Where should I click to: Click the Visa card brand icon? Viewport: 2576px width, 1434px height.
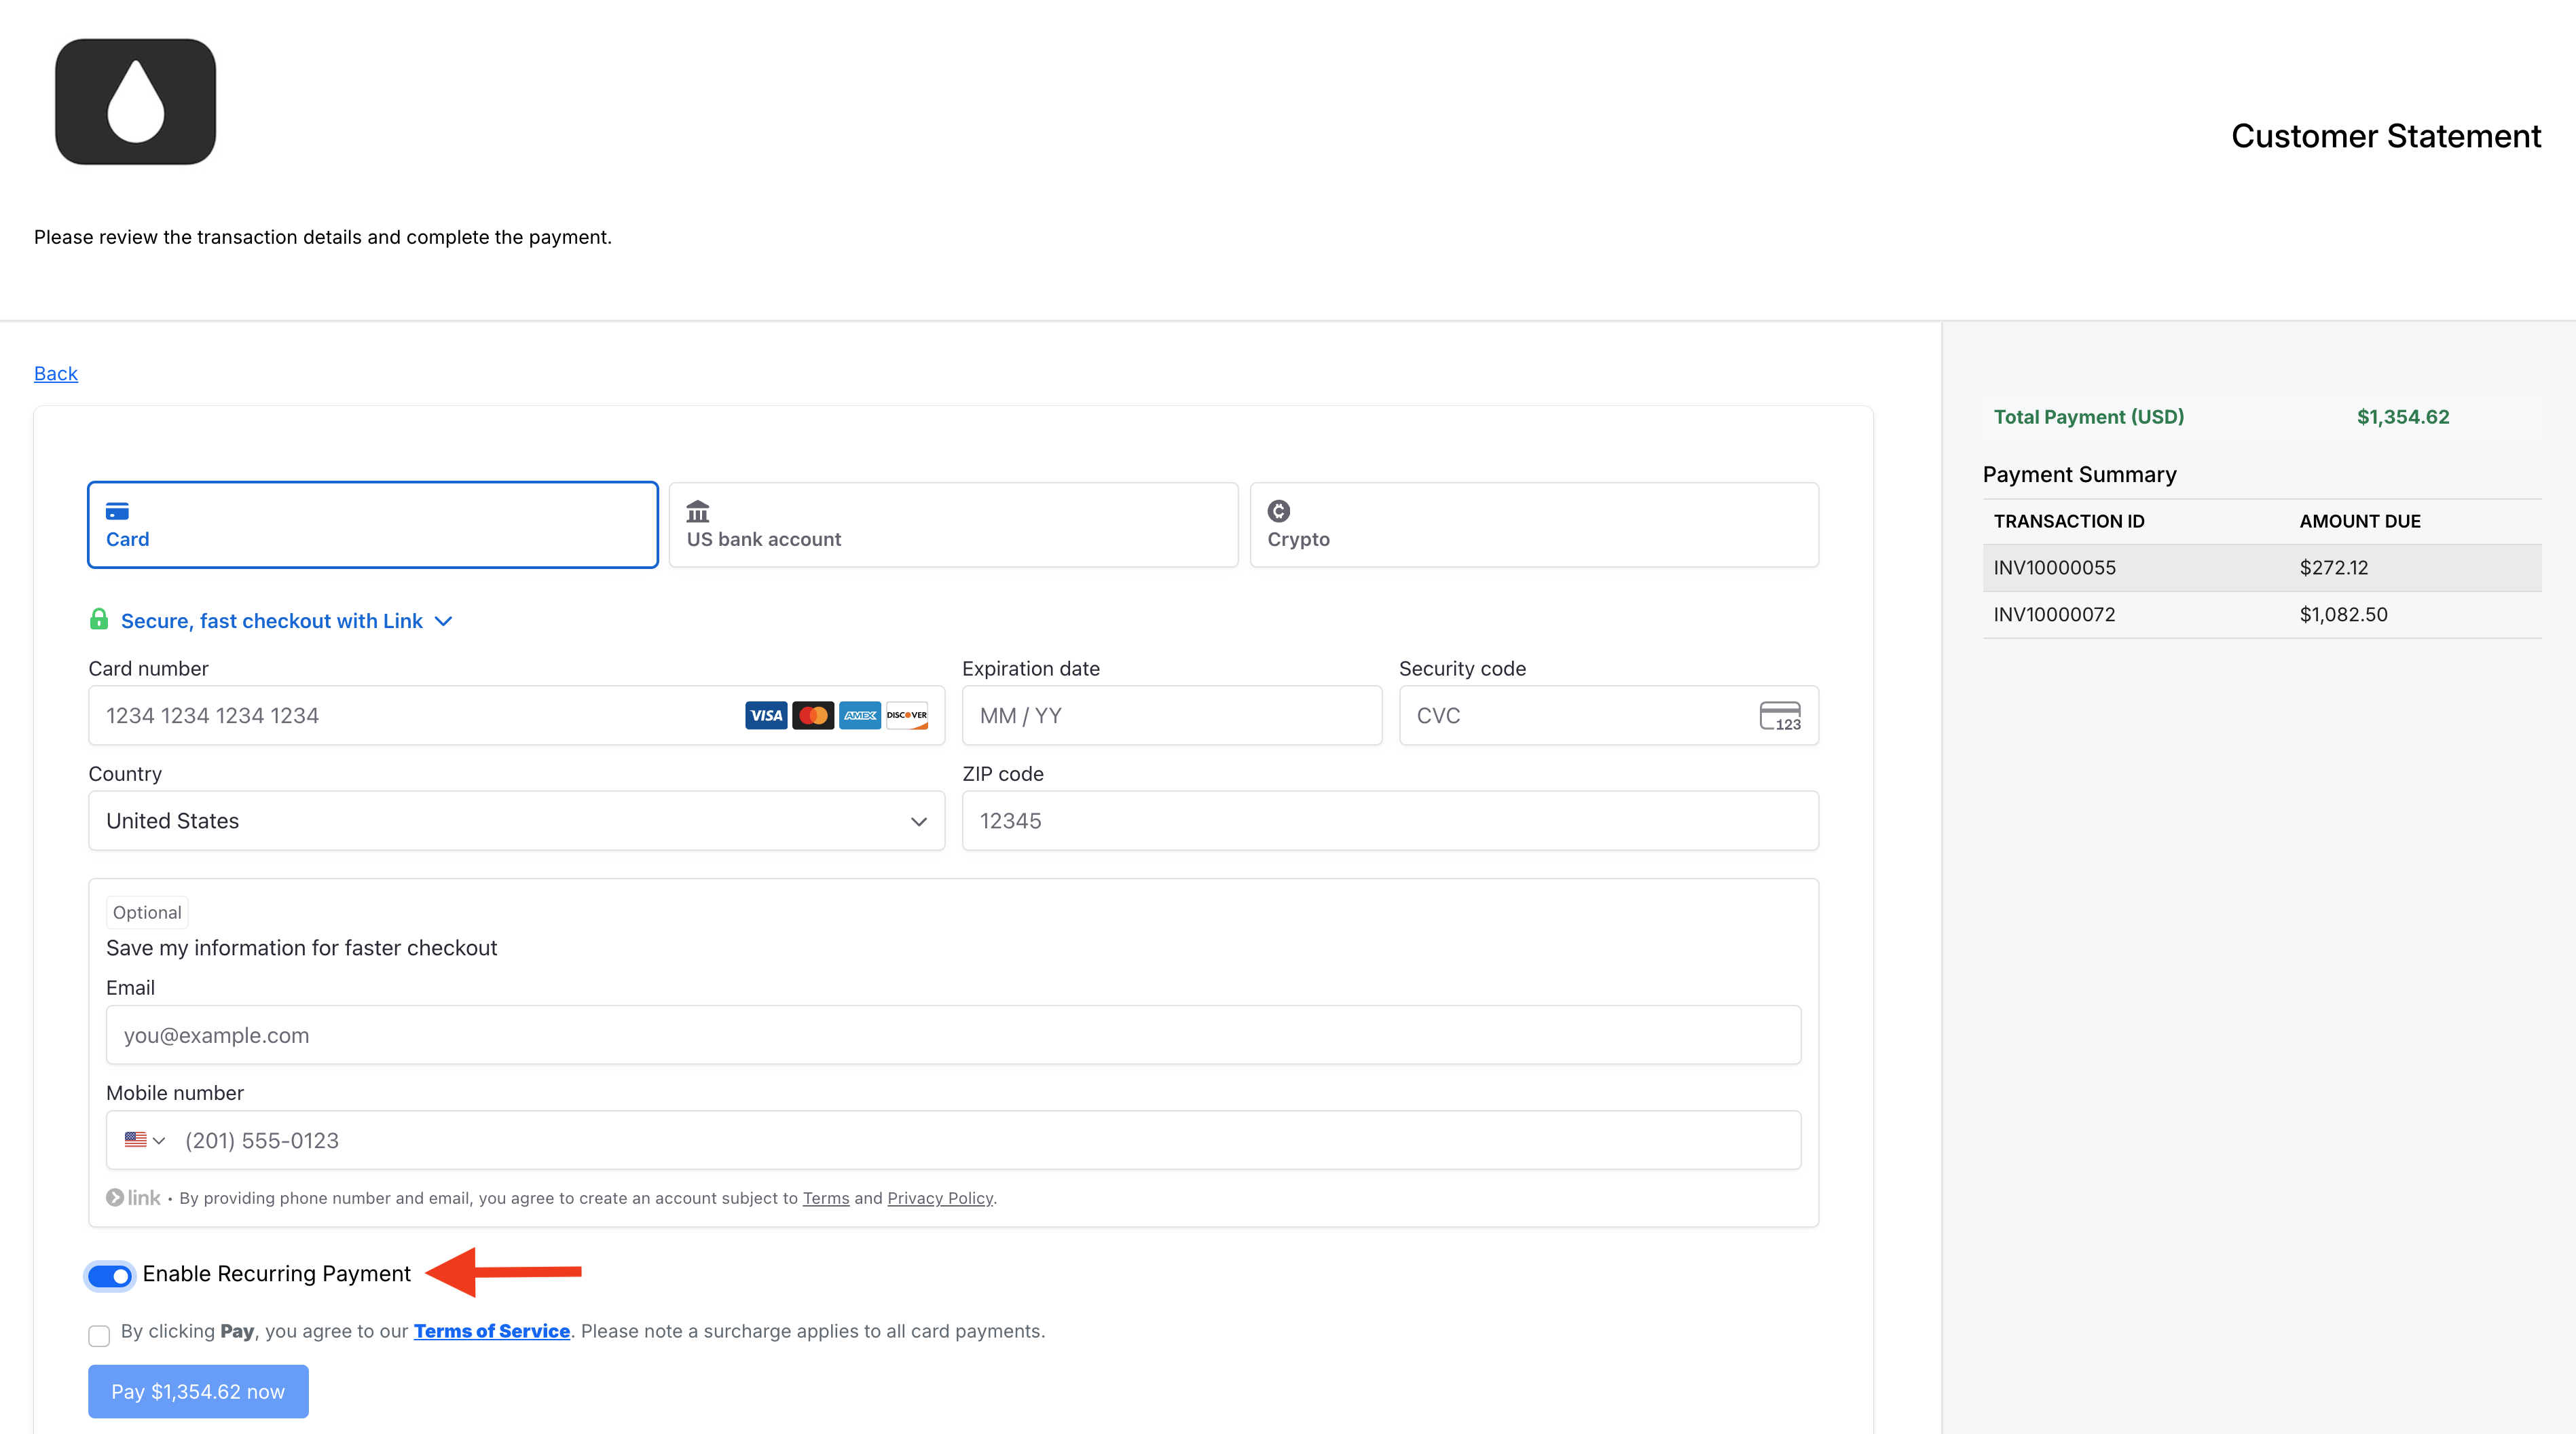766,715
